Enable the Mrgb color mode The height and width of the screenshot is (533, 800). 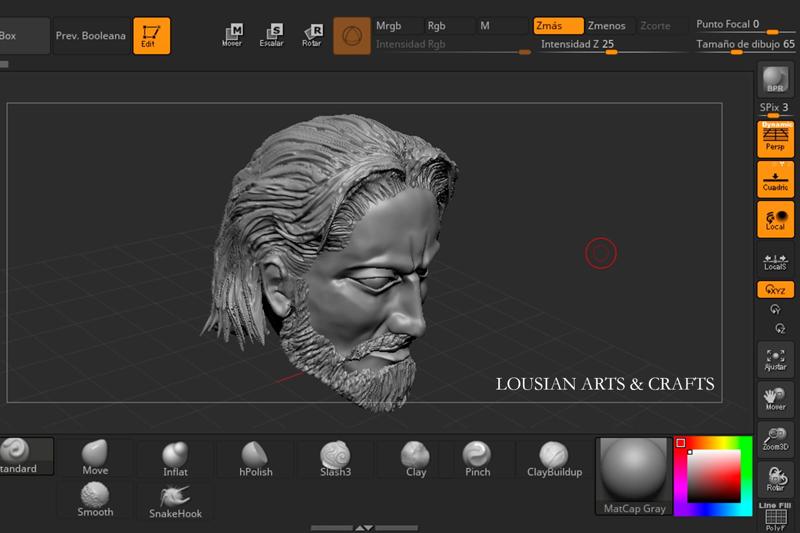[x=397, y=26]
